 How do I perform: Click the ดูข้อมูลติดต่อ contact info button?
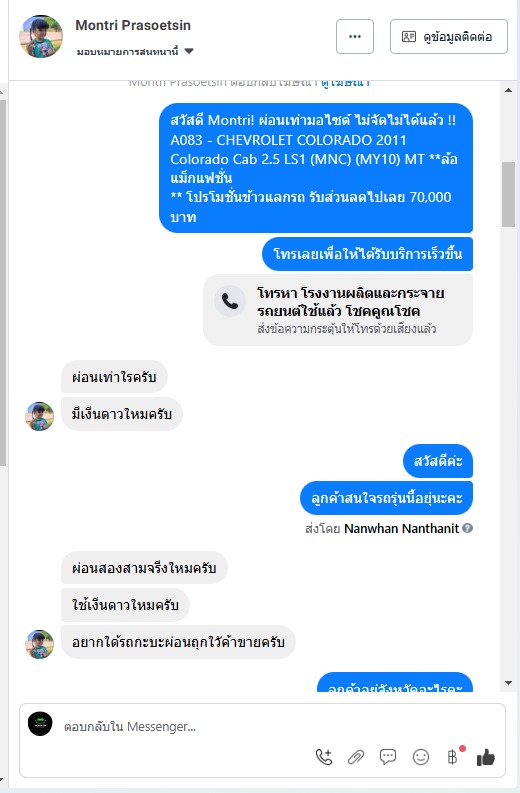(449, 36)
